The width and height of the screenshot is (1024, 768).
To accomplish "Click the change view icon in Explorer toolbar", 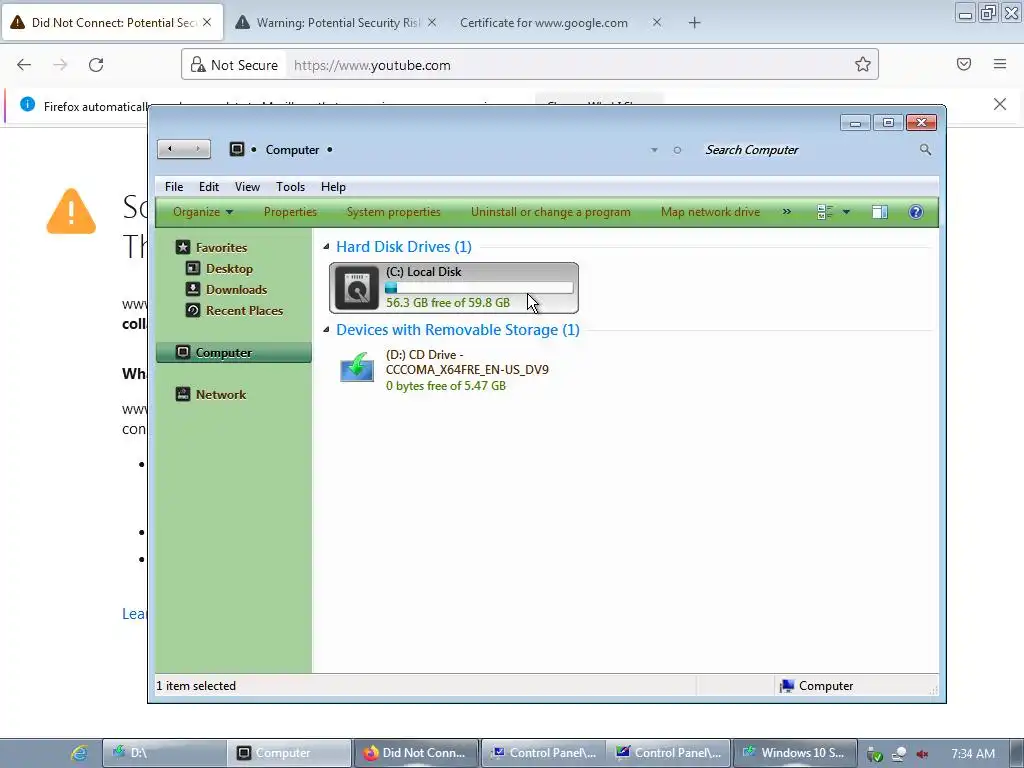I will pyautogui.click(x=825, y=212).
